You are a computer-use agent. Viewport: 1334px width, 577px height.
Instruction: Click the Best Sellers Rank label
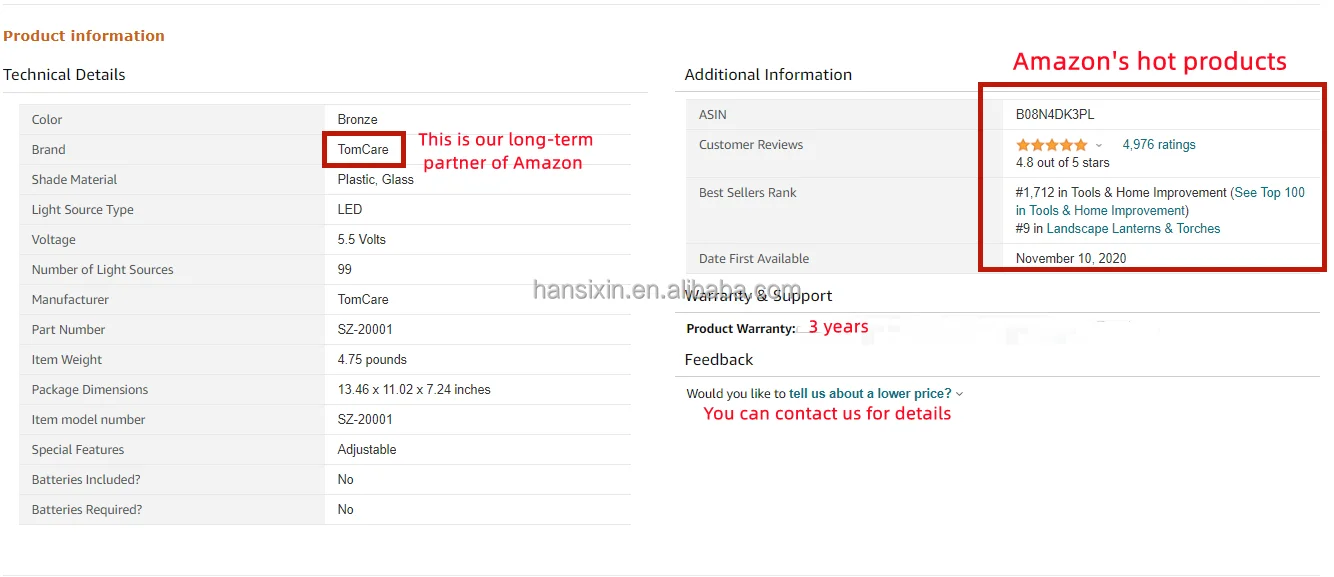(747, 193)
